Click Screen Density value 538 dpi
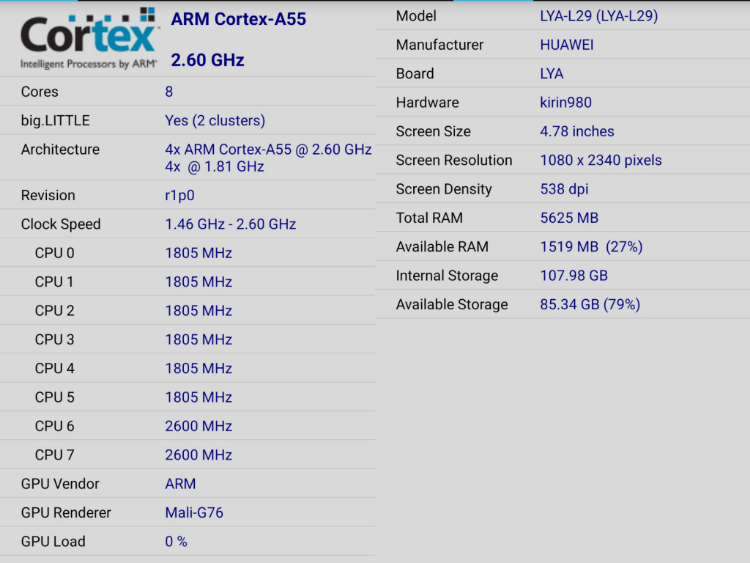 [x=564, y=189]
